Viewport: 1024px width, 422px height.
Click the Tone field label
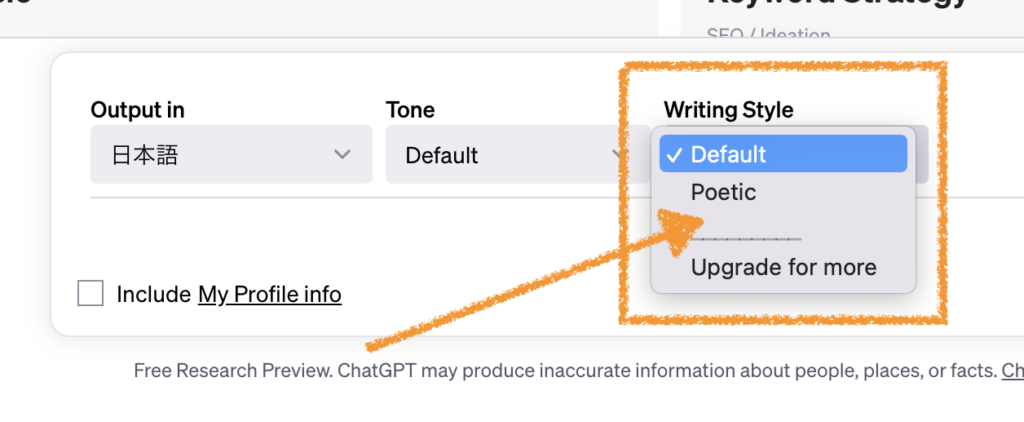(410, 110)
